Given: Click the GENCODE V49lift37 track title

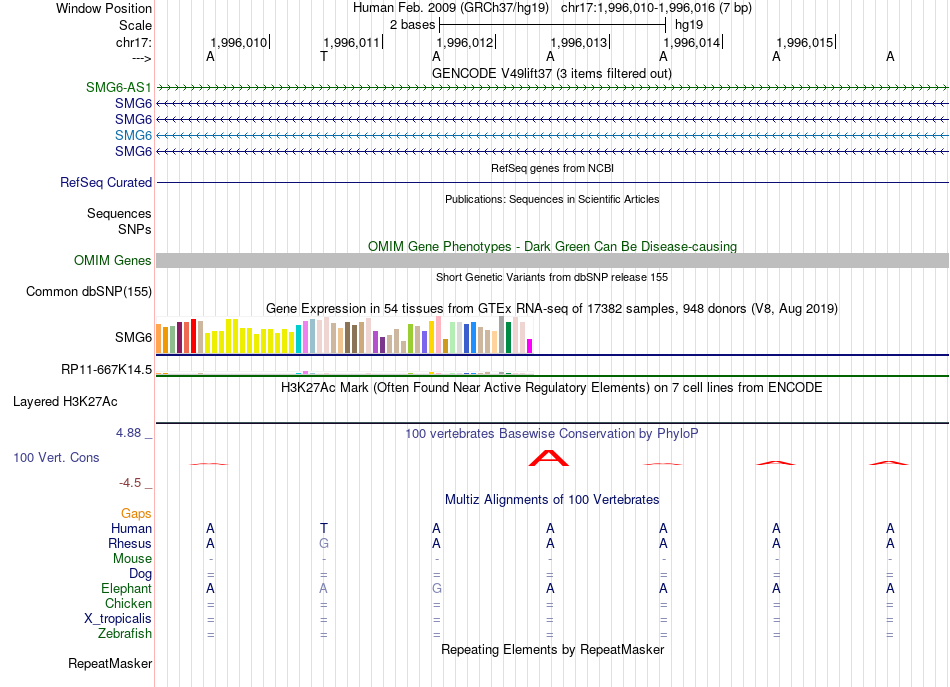Looking at the screenshot, I should click(x=551, y=73).
